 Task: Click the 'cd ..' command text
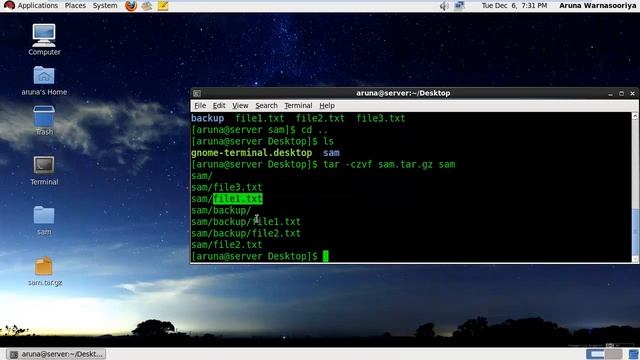pyautogui.click(x=314, y=130)
